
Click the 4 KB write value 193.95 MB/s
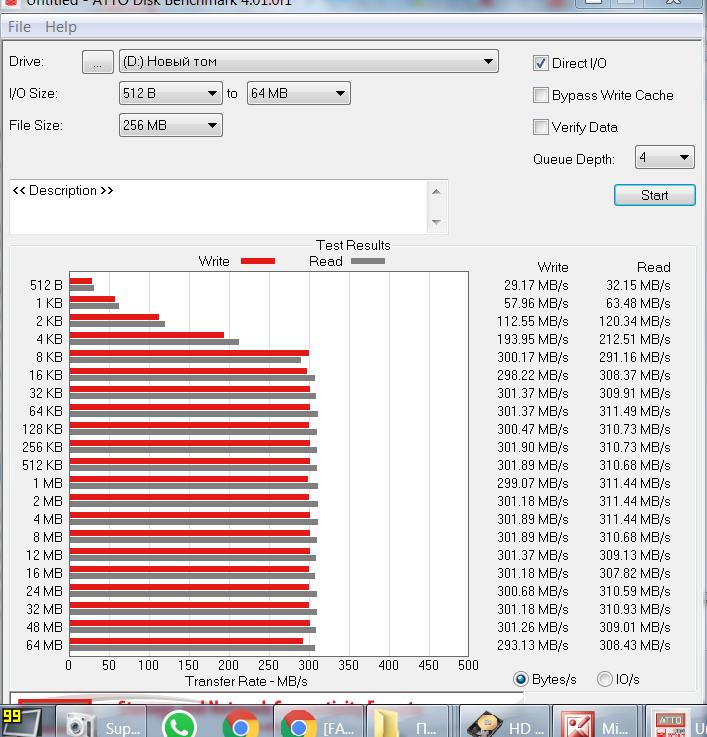click(533, 339)
